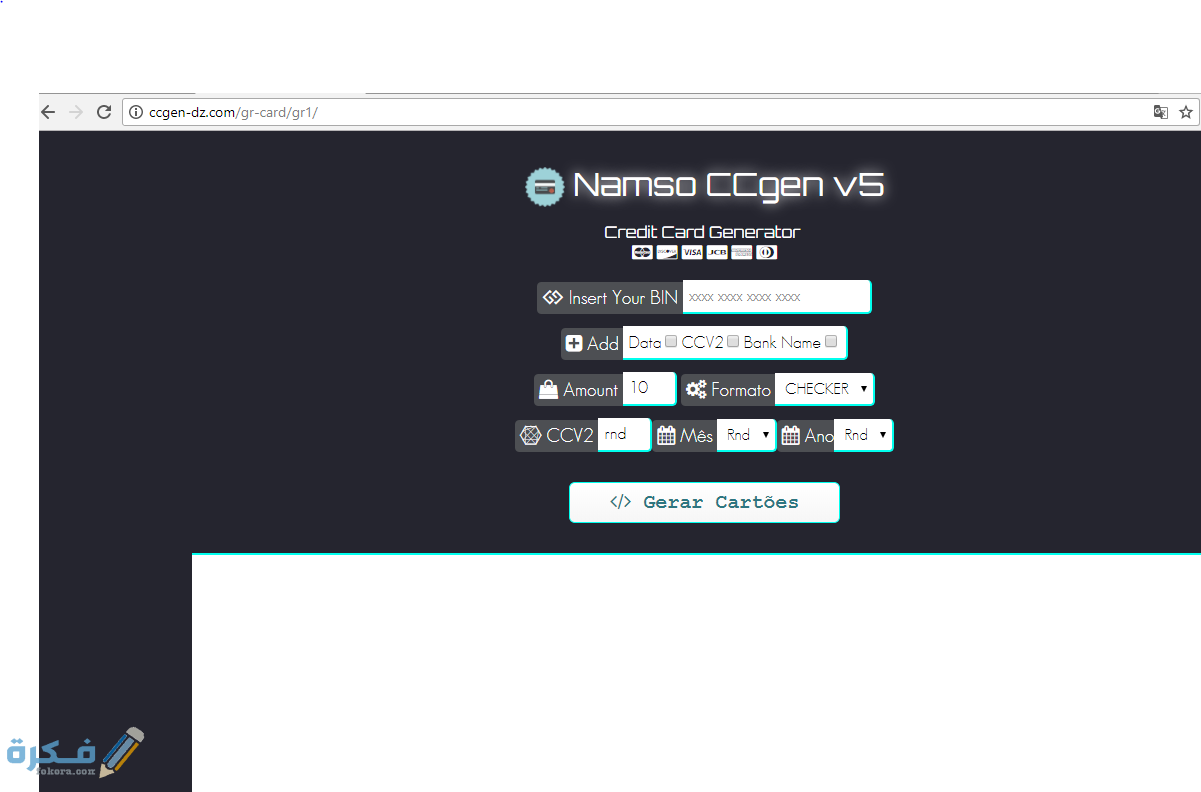Image resolution: width=1201 pixels, height=792 pixels.
Task: Open the Formato CHECKER dropdown
Action: tap(825, 389)
